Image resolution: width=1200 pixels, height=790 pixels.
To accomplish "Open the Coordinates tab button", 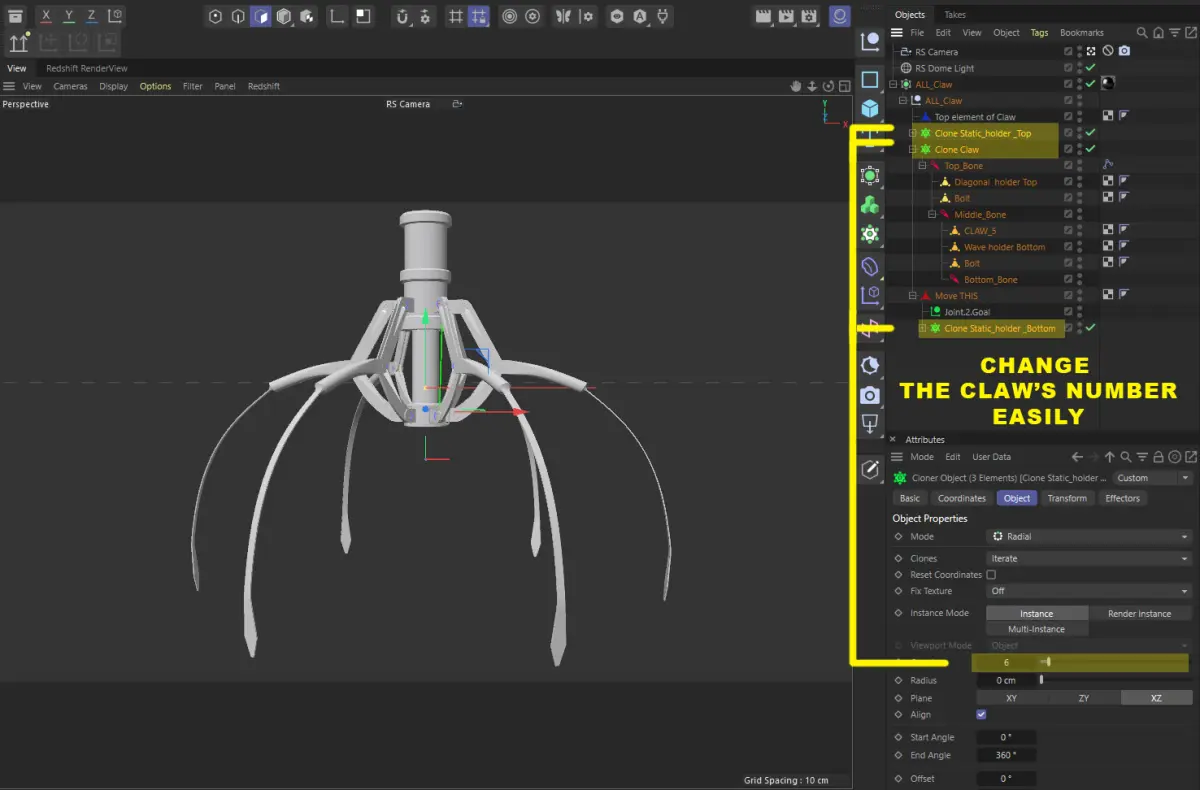I will [962, 498].
